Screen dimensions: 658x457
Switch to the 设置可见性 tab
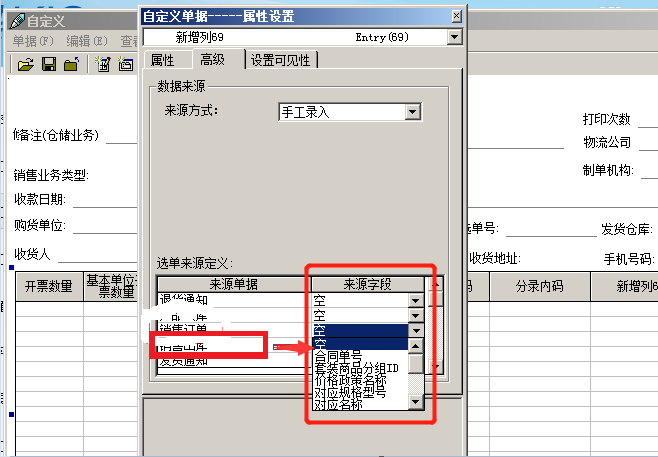click(x=281, y=60)
